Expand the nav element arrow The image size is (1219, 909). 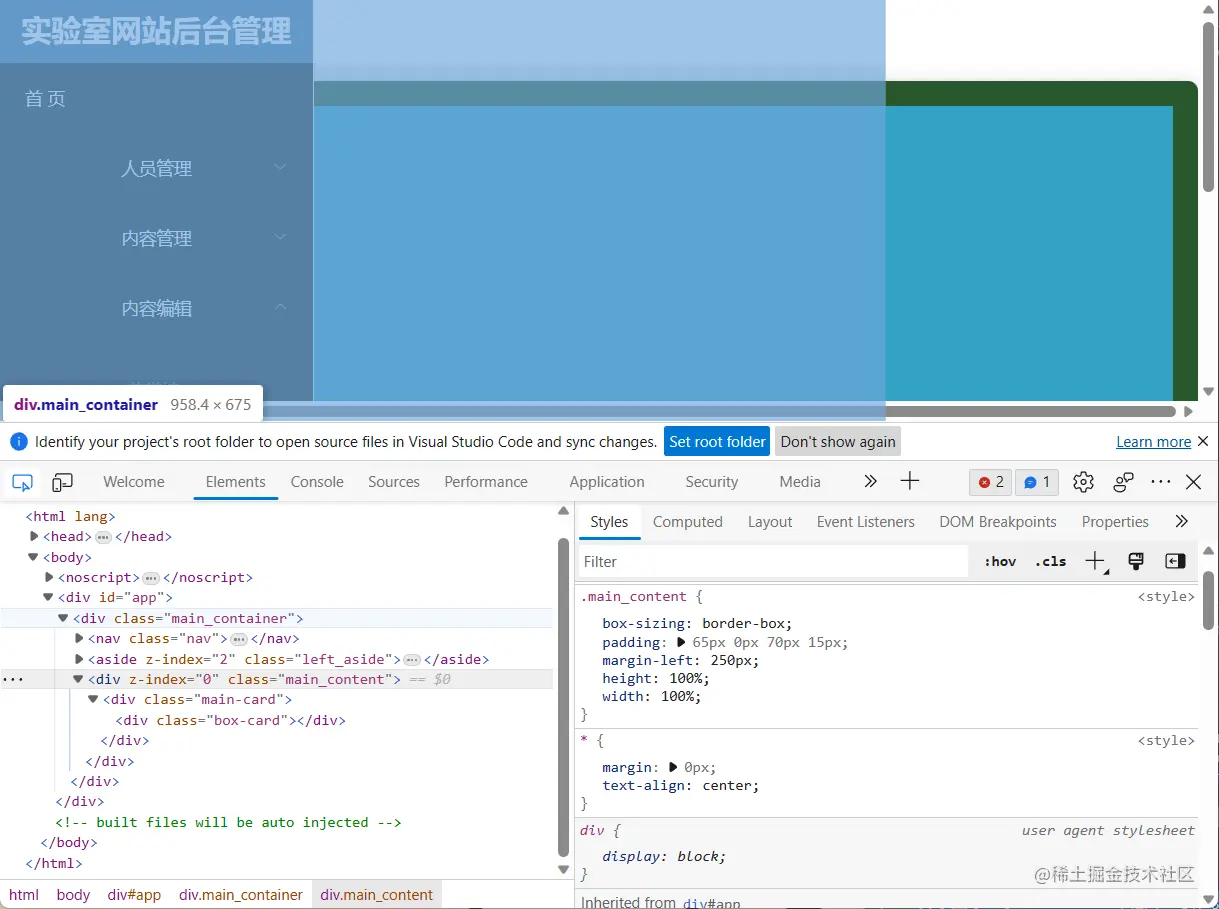(80, 639)
